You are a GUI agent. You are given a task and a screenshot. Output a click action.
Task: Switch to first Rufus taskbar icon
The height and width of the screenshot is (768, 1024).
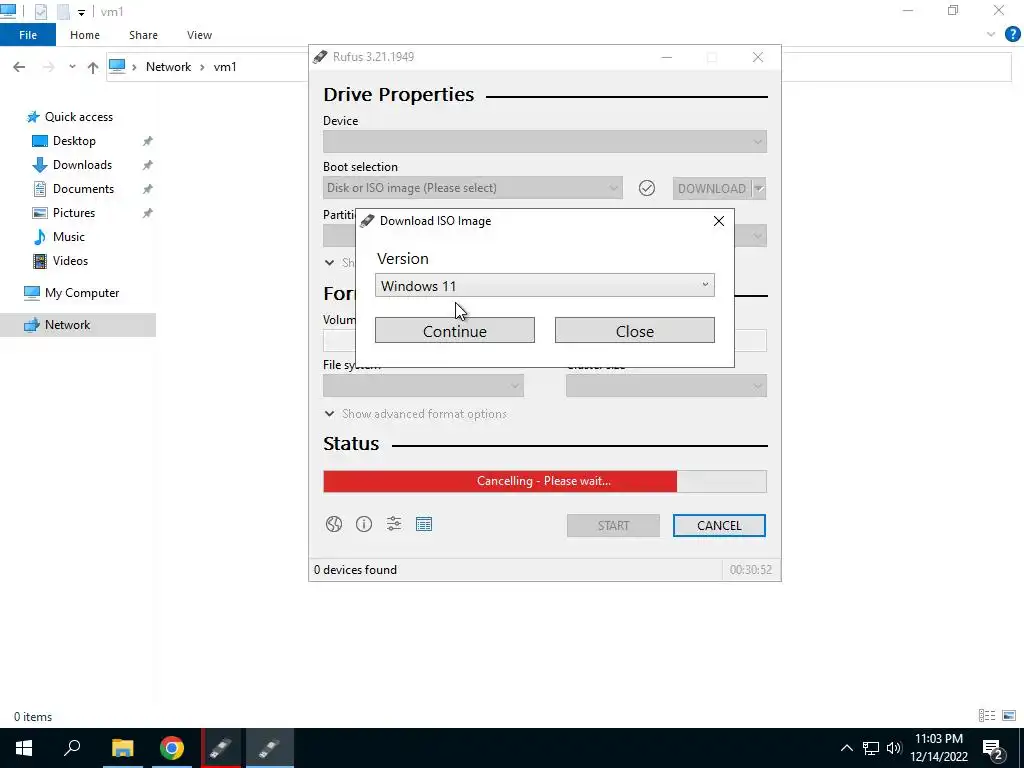tap(221, 748)
